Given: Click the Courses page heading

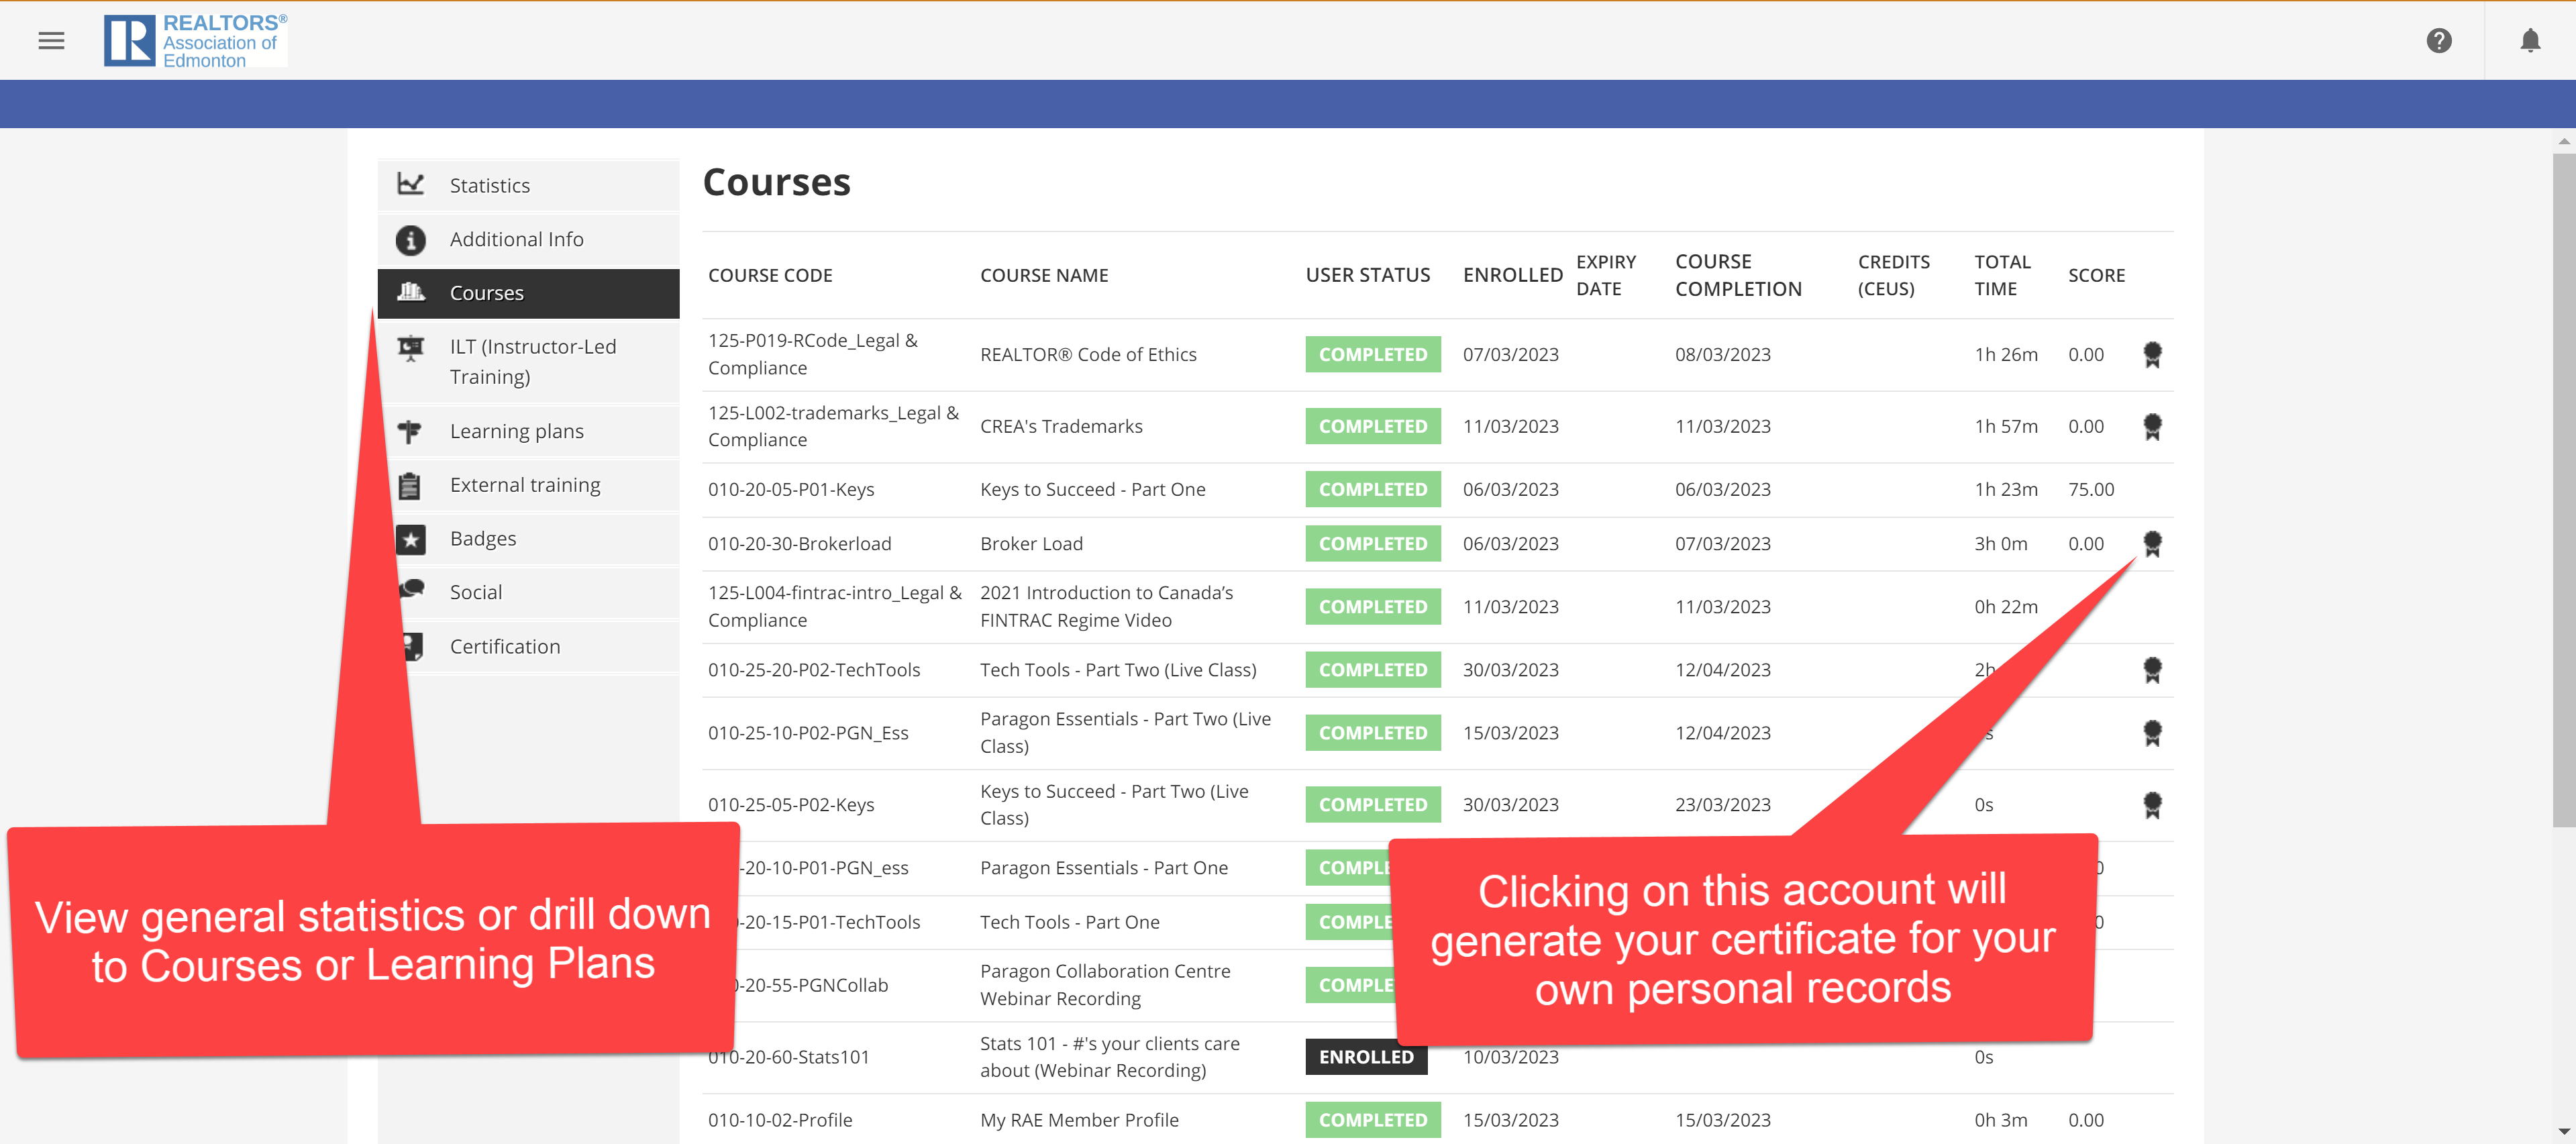Looking at the screenshot, I should (776, 182).
